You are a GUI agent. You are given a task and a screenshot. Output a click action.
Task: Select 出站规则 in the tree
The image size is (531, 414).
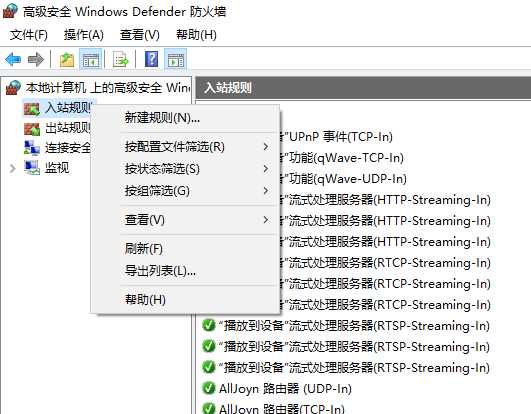pos(68,128)
